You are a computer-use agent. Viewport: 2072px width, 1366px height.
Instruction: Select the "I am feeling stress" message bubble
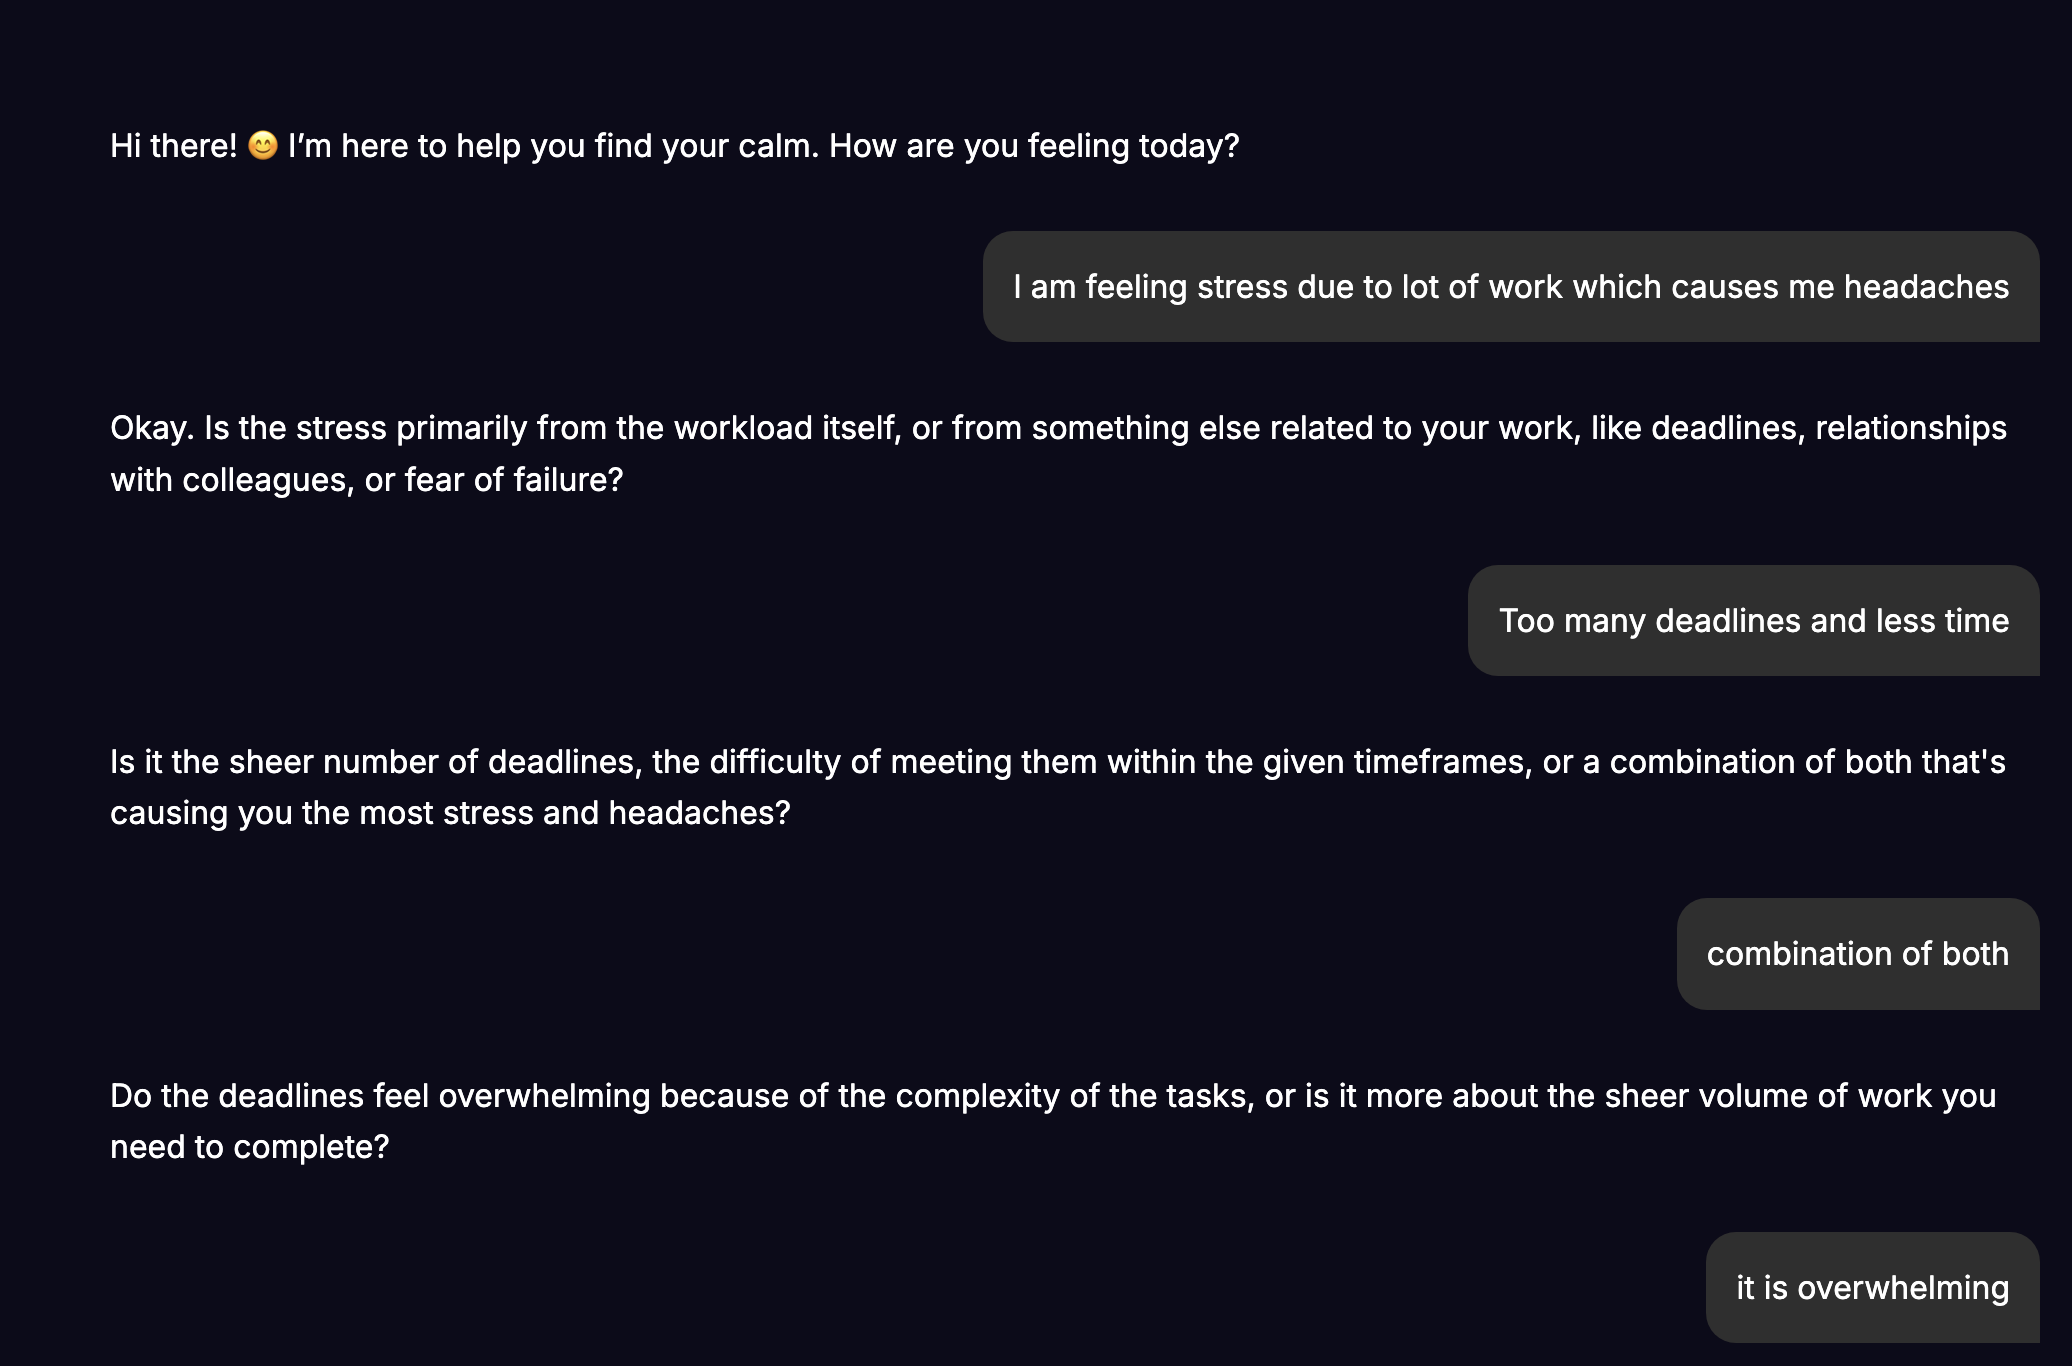pyautogui.click(x=1510, y=287)
